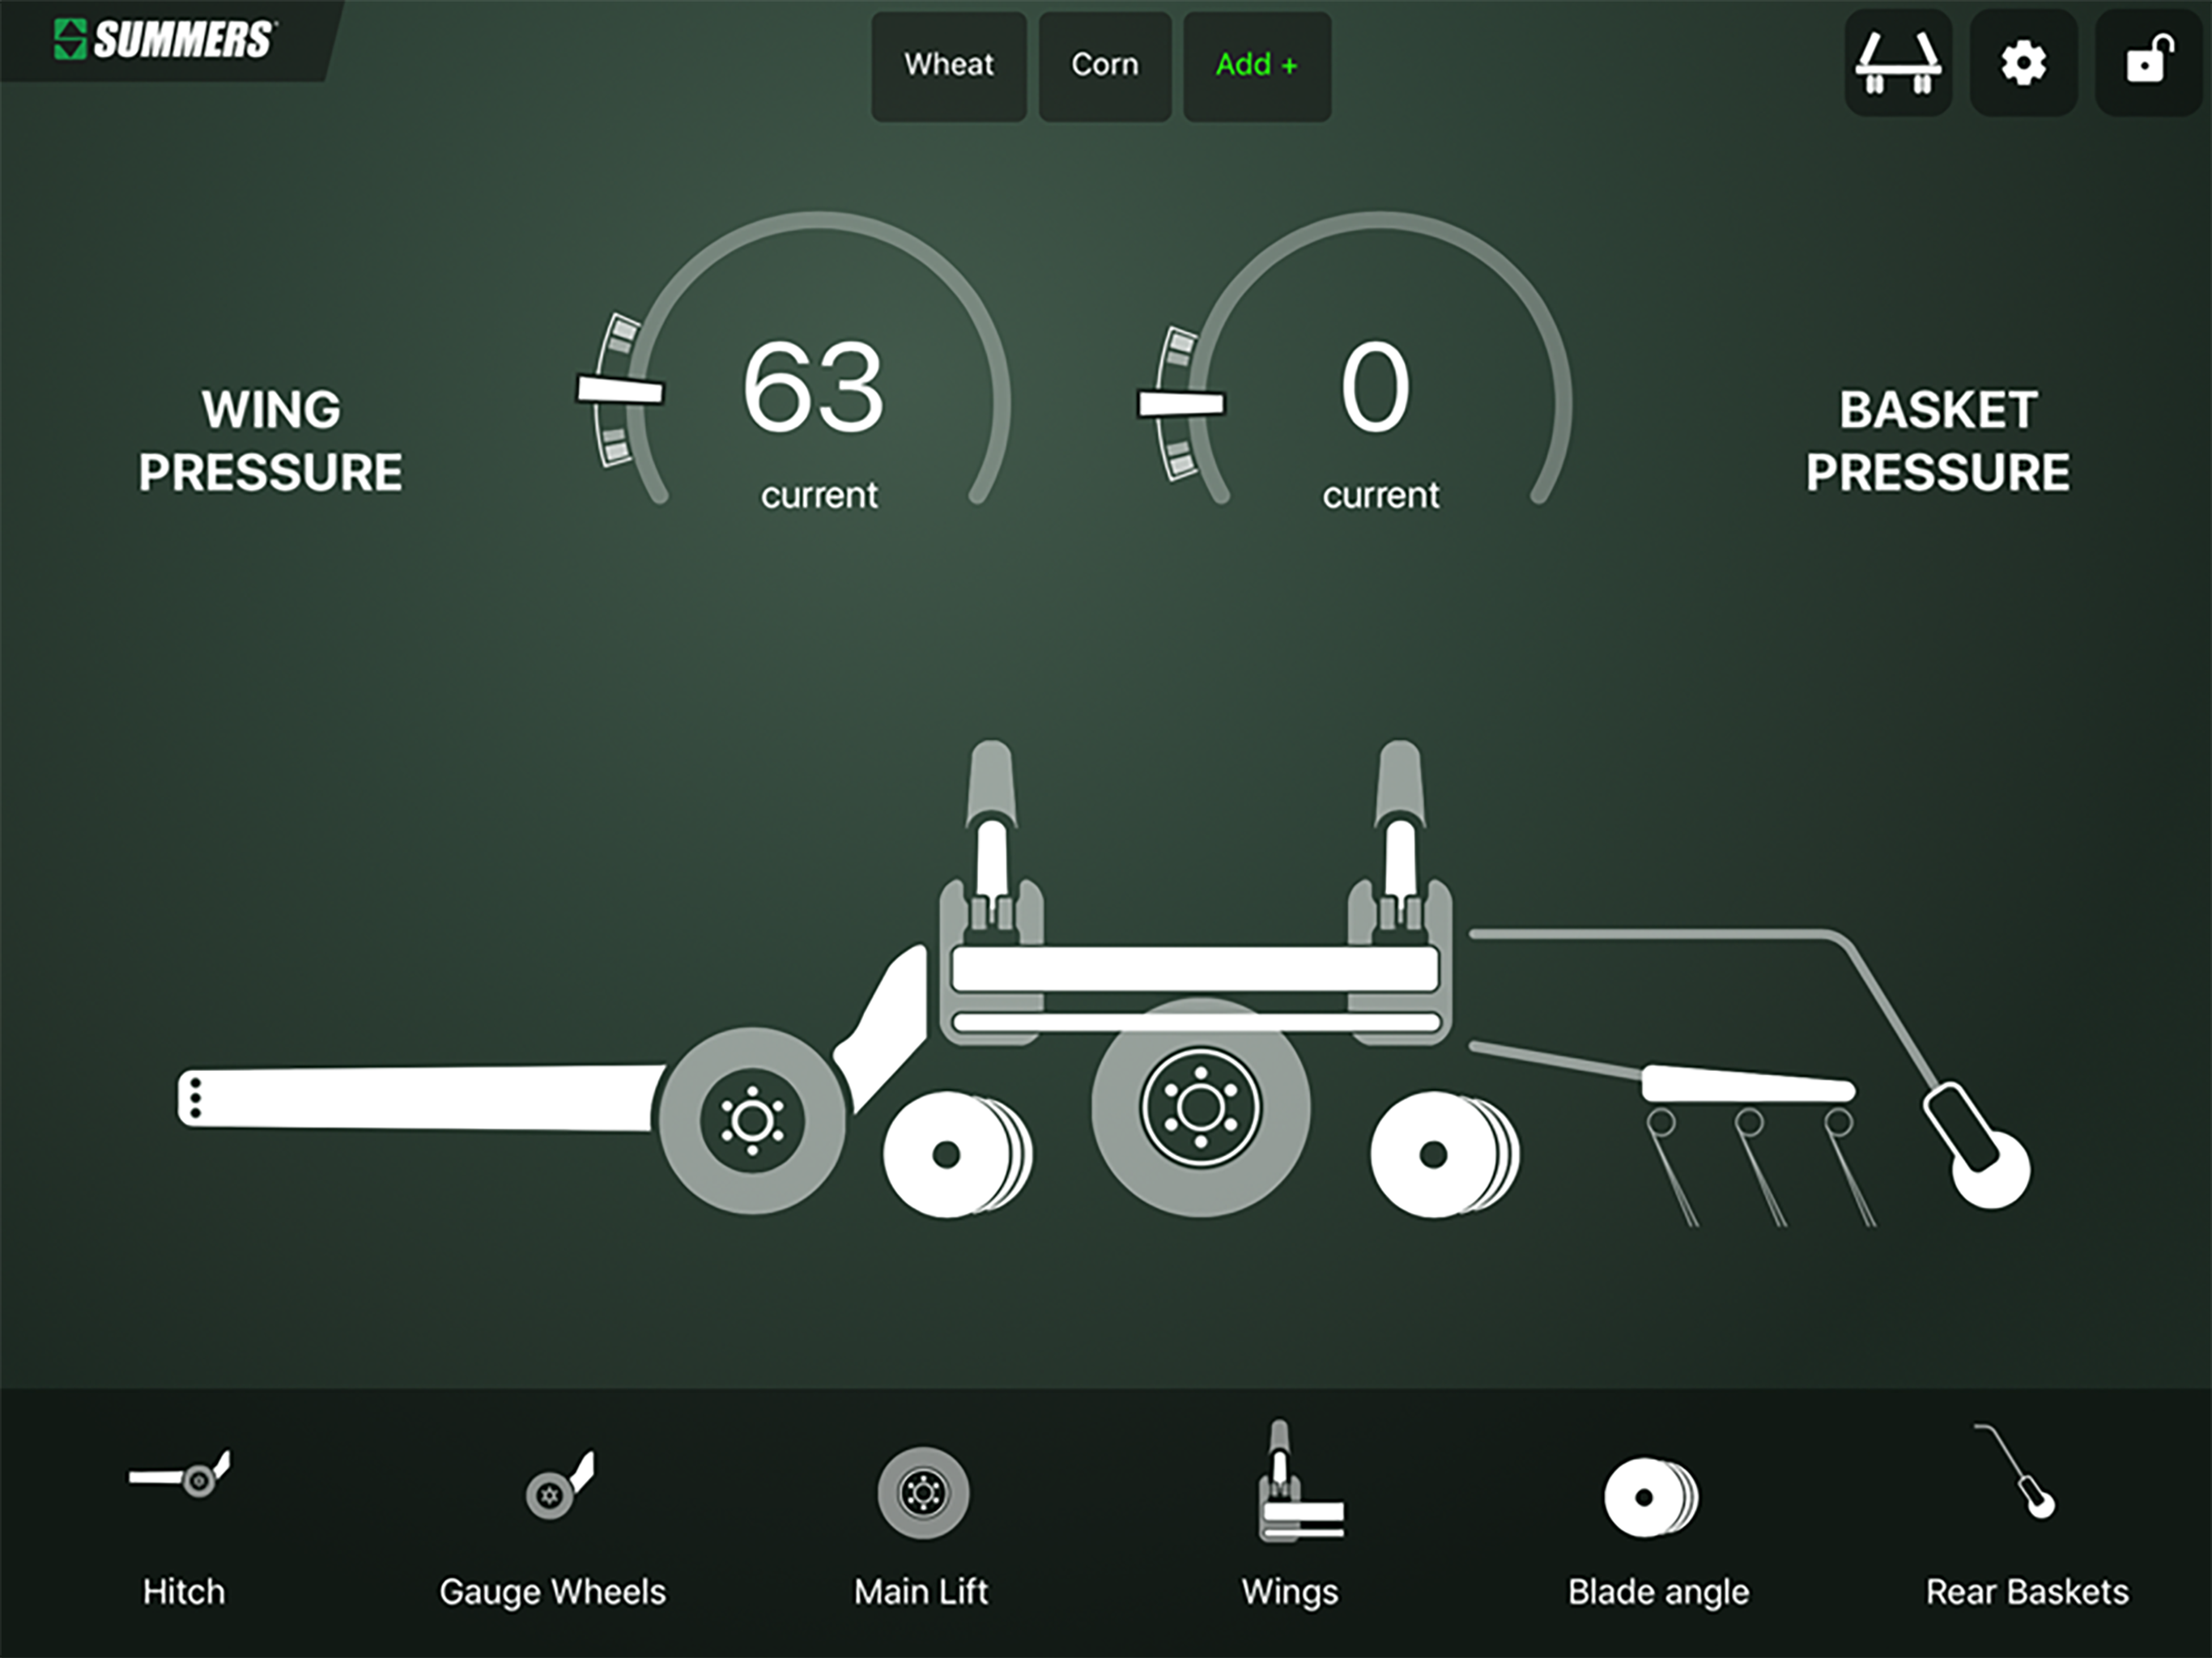Viewport: 2212px width, 1658px height.
Task: Tap the wing pressure value 63
Action: pyautogui.click(x=813, y=387)
